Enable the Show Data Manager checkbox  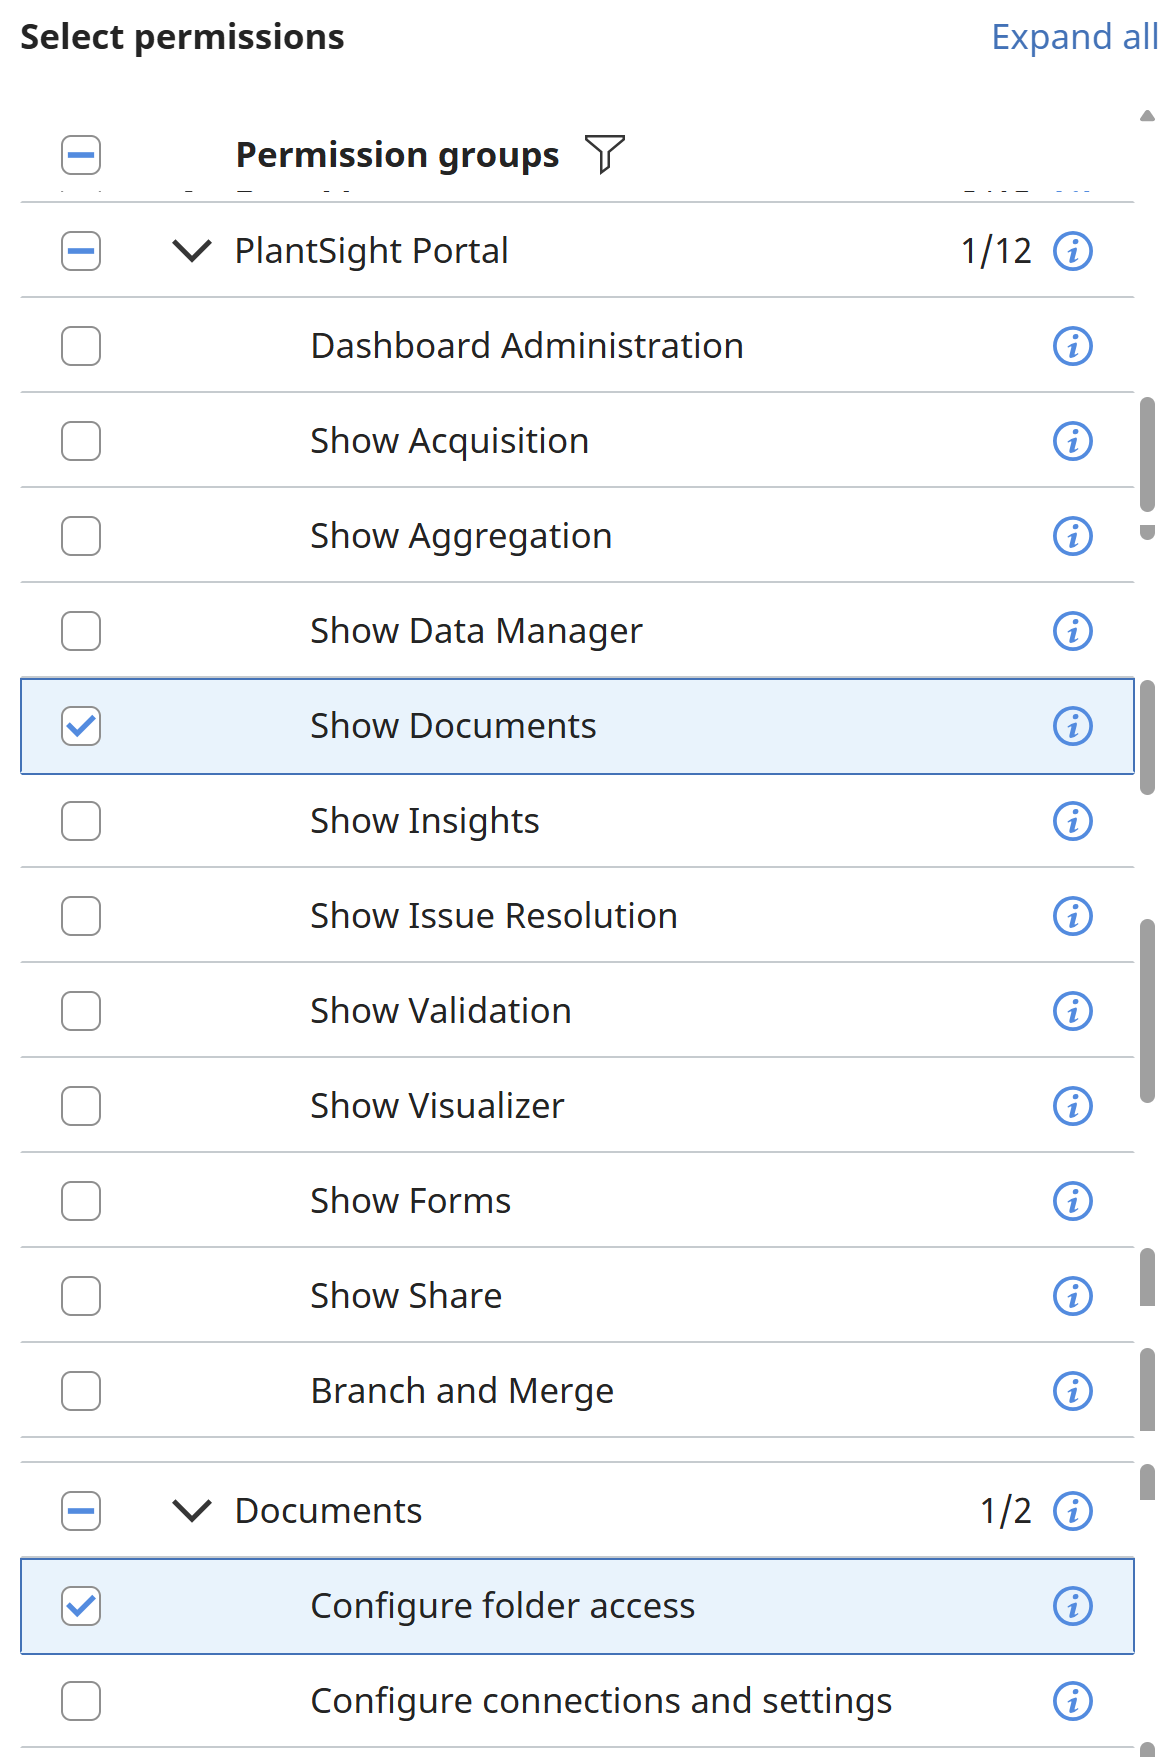point(81,631)
